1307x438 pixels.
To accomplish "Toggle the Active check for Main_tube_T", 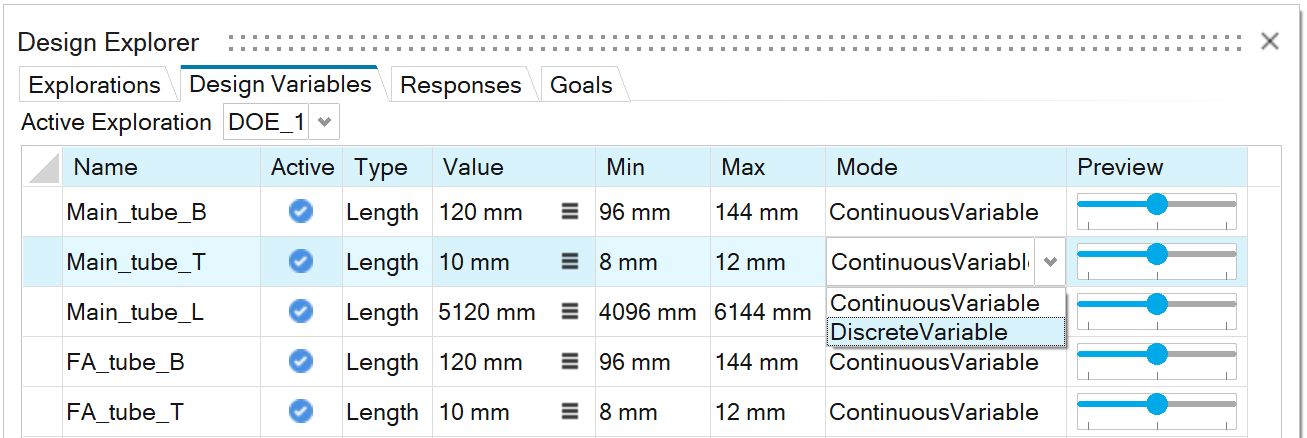I will pyautogui.click(x=300, y=261).
